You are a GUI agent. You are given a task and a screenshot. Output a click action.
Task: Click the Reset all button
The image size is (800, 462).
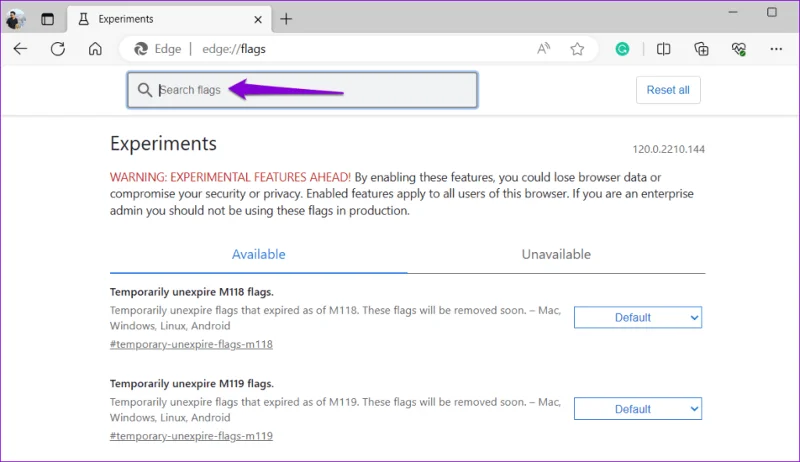[668, 90]
